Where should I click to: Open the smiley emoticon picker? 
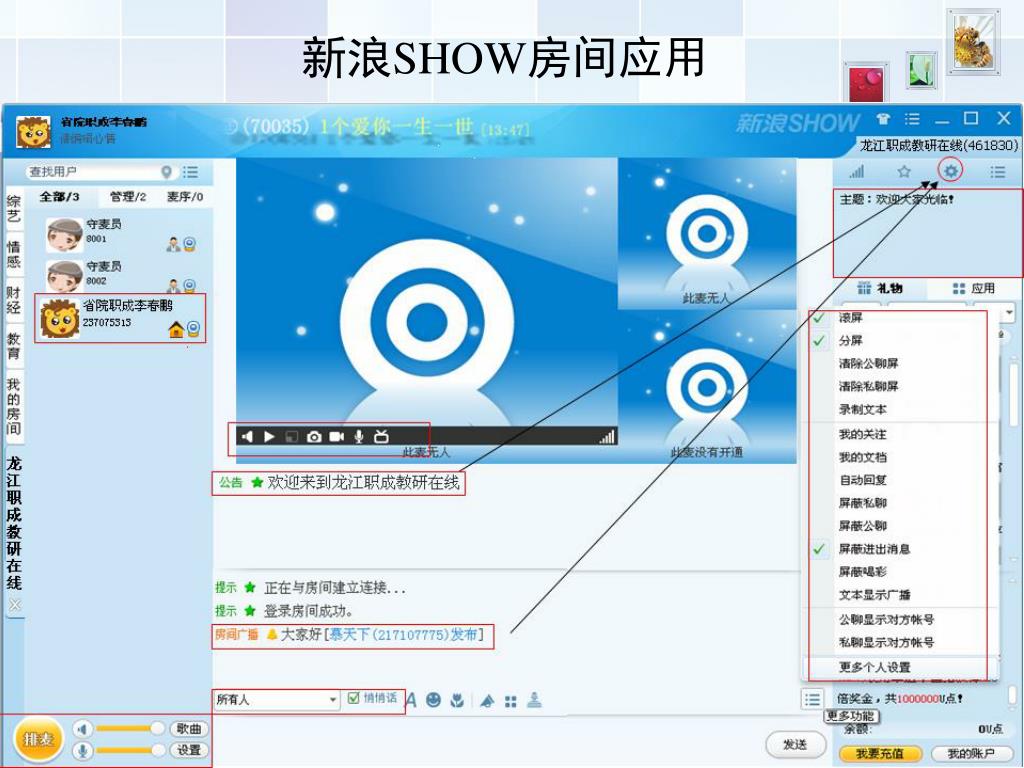click(x=433, y=700)
